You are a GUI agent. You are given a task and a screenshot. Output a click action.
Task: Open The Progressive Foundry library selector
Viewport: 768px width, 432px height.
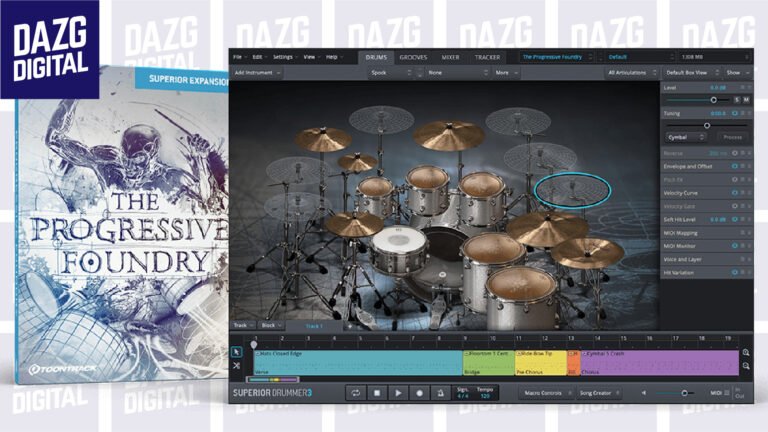click(556, 57)
